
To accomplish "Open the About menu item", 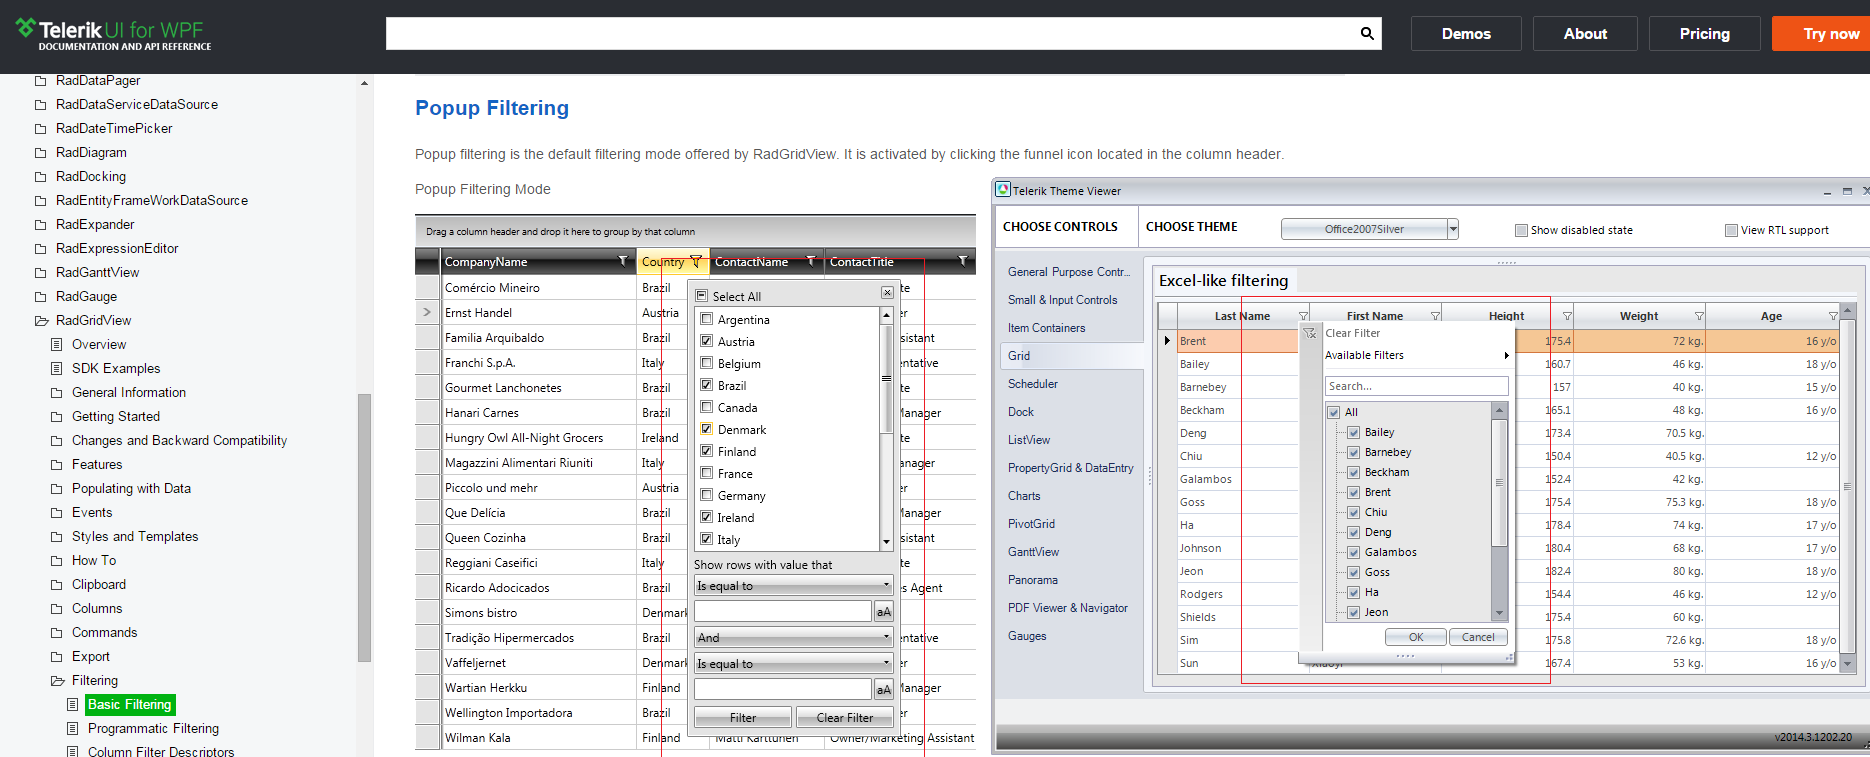I will coord(1585,34).
